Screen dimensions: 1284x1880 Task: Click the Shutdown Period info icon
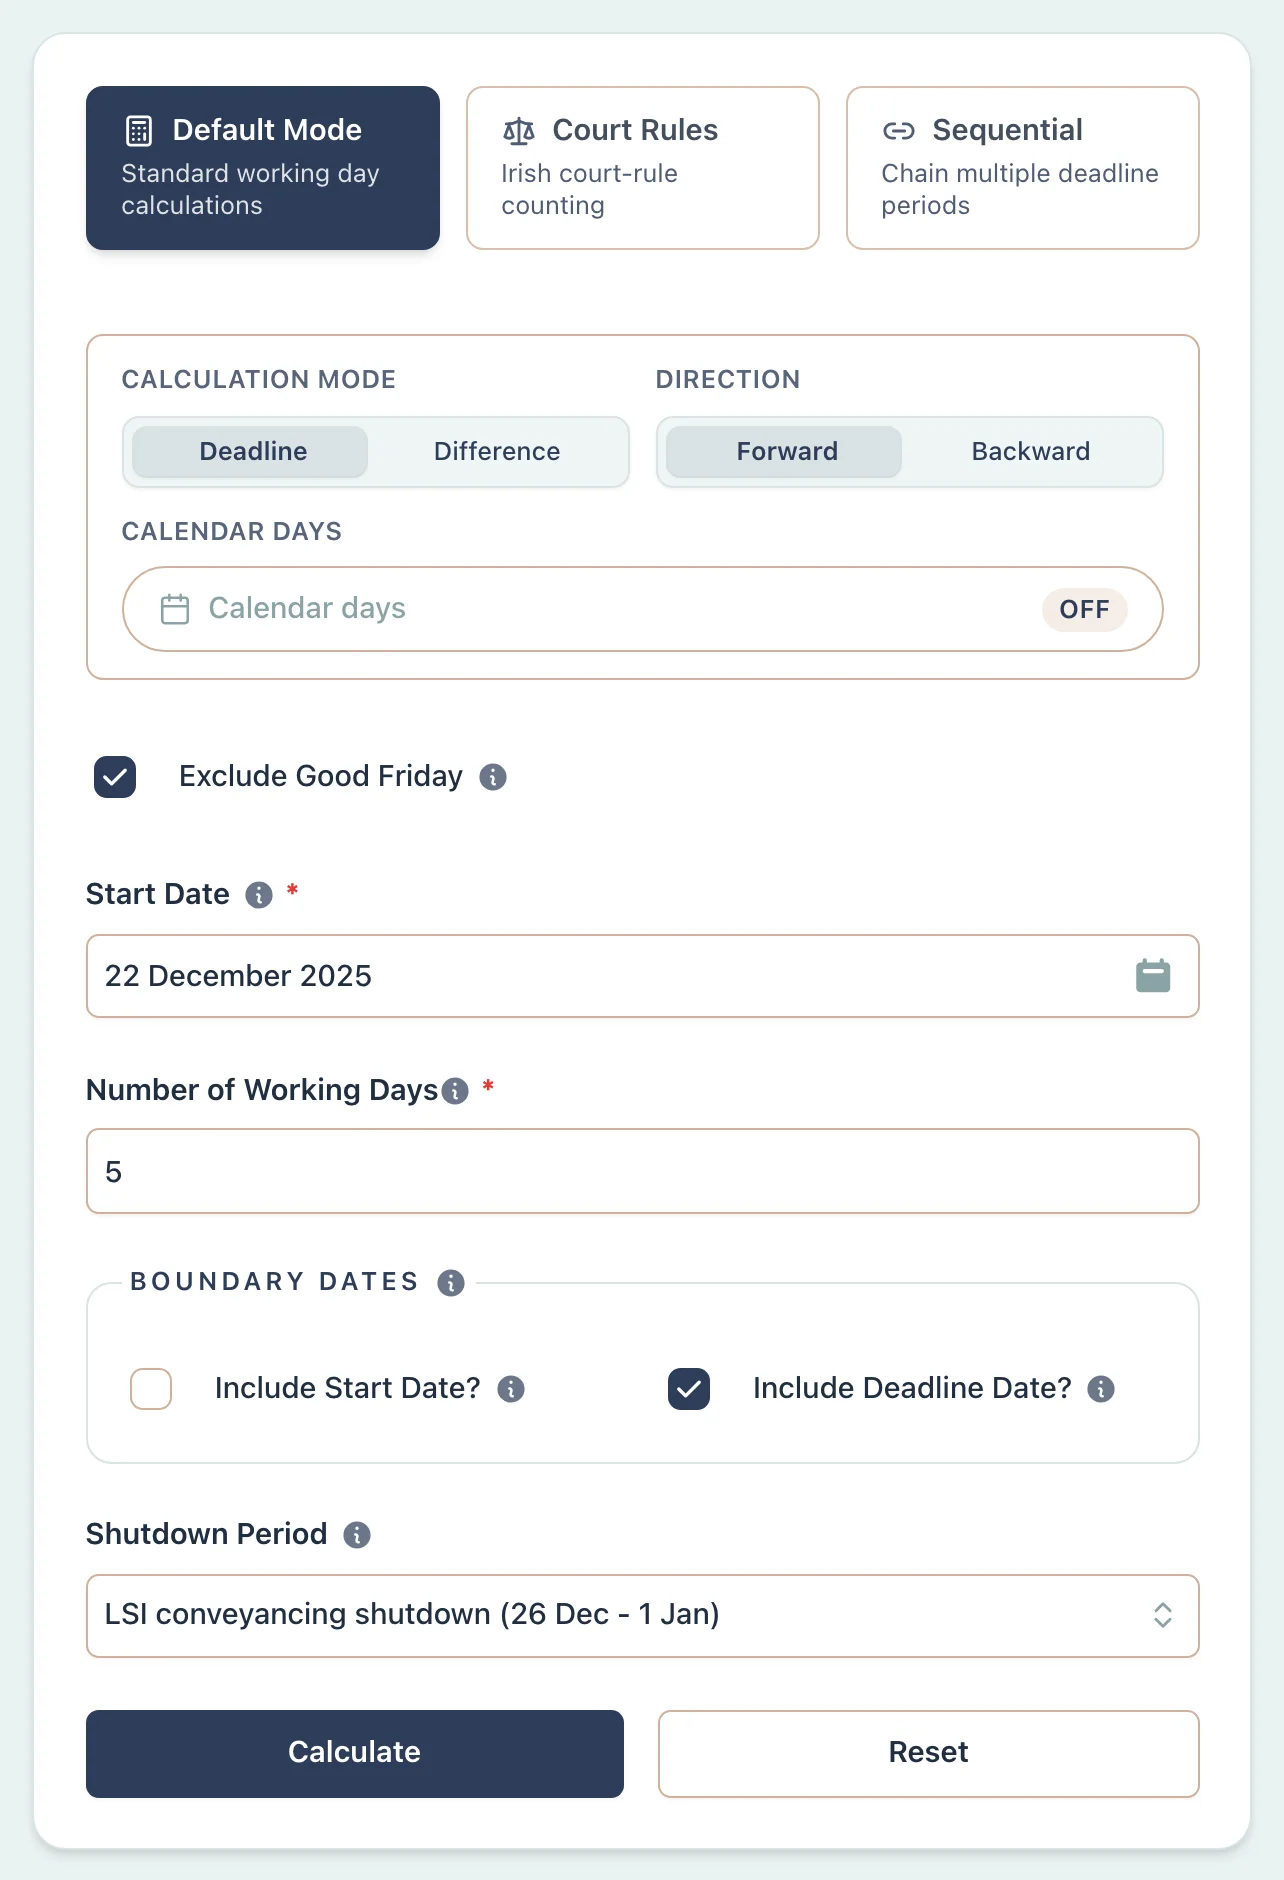coord(357,1535)
